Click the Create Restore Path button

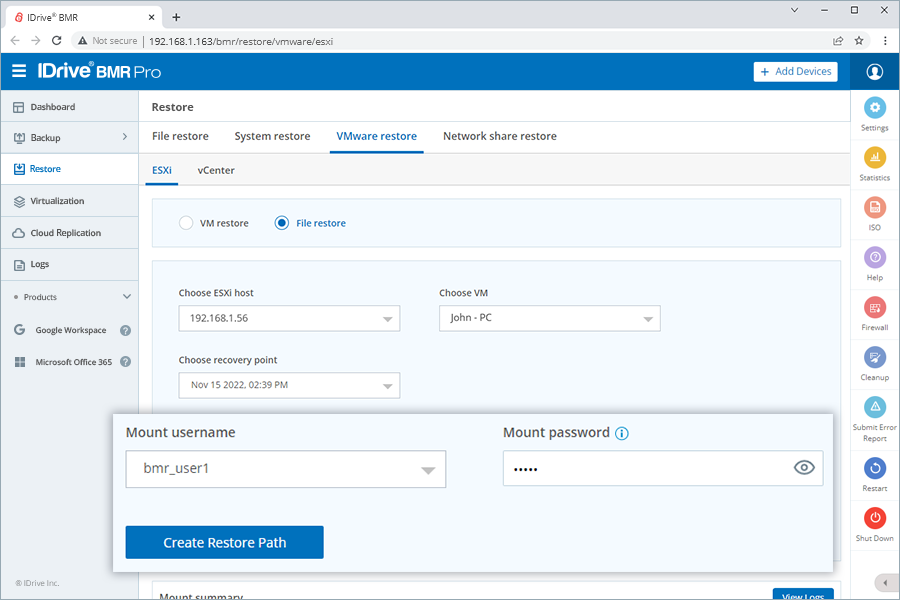pyautogui.click(x=224, y=542)
